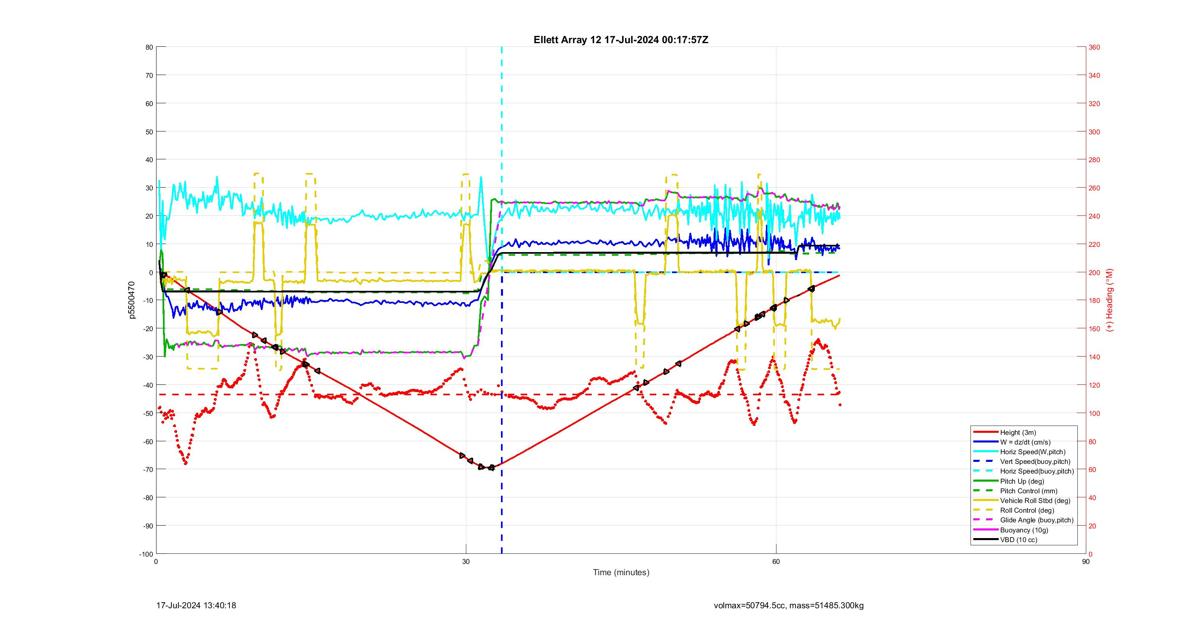Click the left axis tick label '-100'
This screenshot has height=622, width=1200.
point(146,554)
